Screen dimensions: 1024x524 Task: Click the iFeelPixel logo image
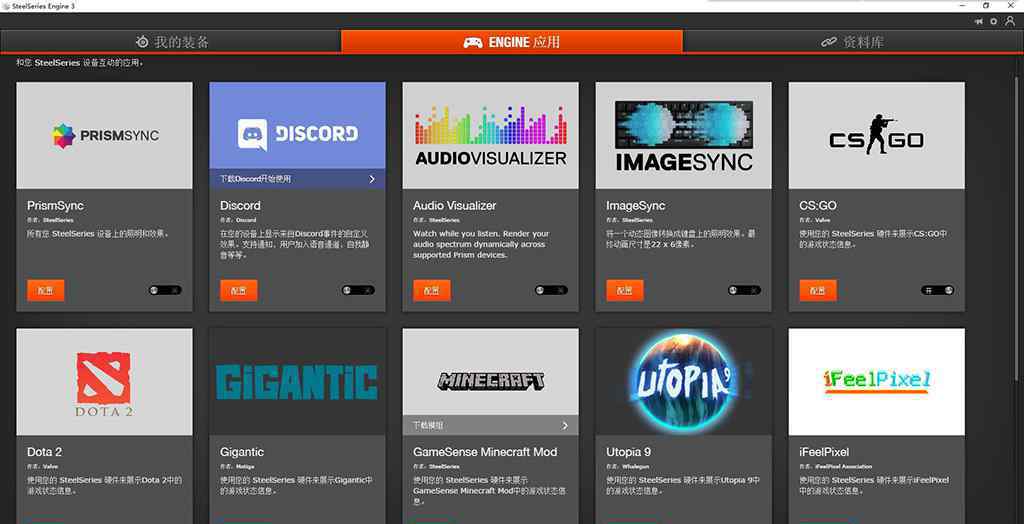(876, 382)
